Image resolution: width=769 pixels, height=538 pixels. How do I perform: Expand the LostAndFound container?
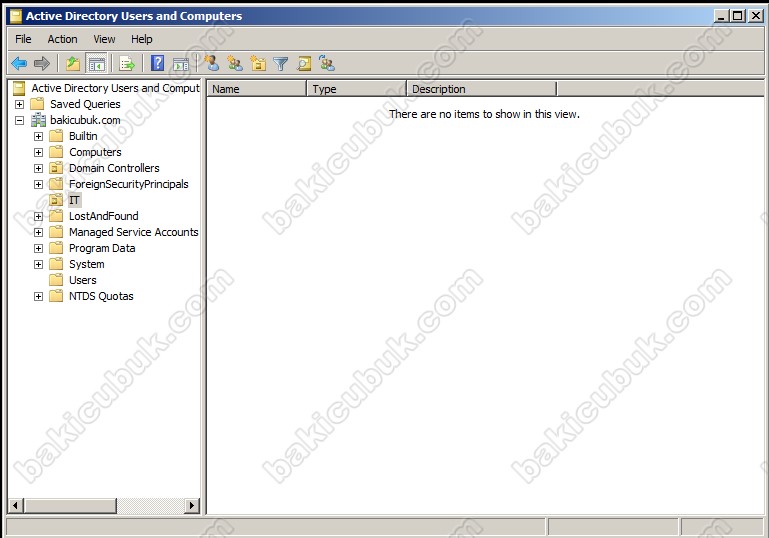click(x=38, y=216)
